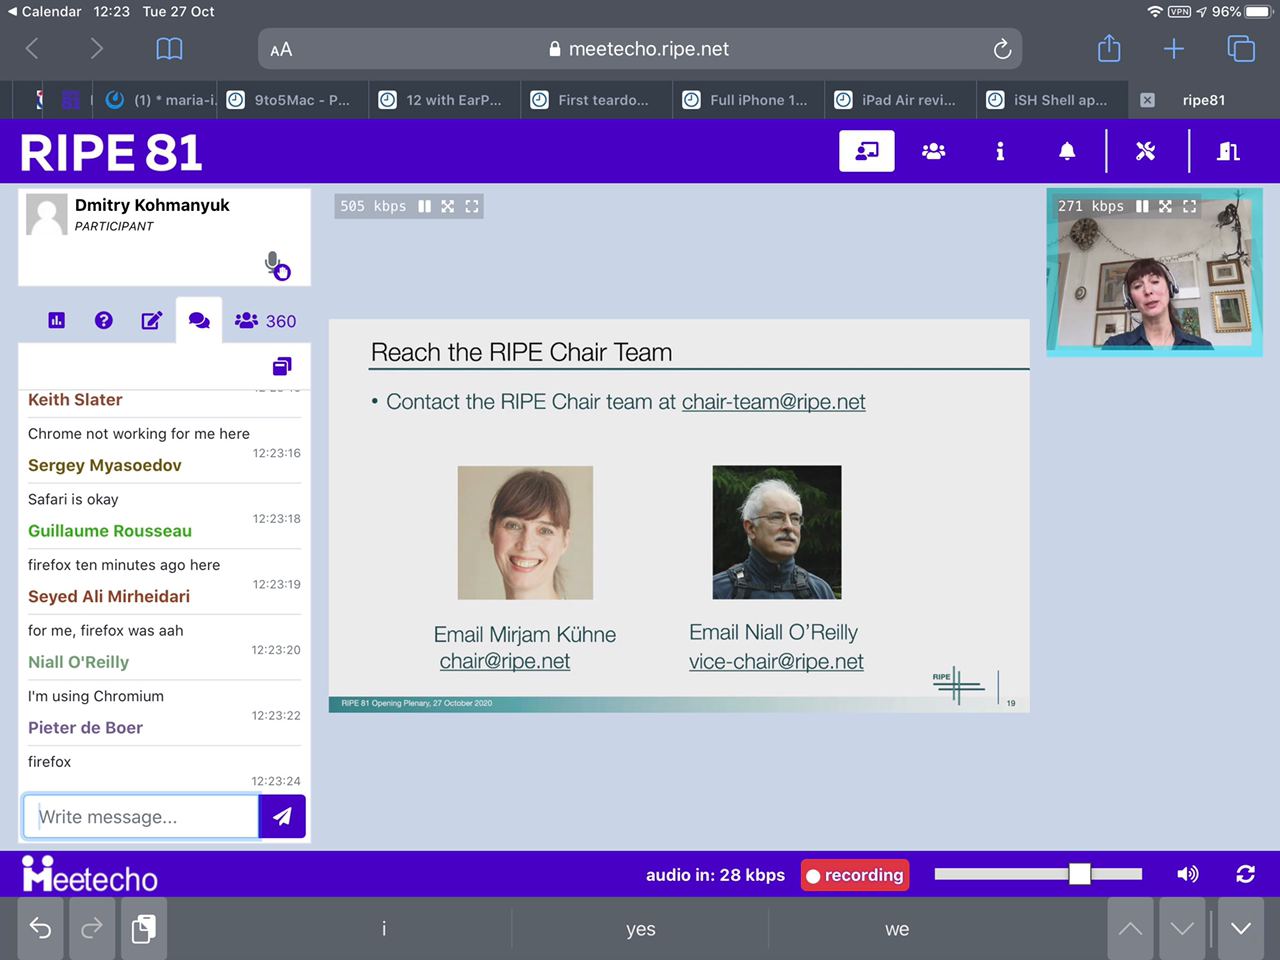Switch to the shared notes edit tab
Image resolution: width=1280 pixels, height=960 pixels.
coord(151,320)
